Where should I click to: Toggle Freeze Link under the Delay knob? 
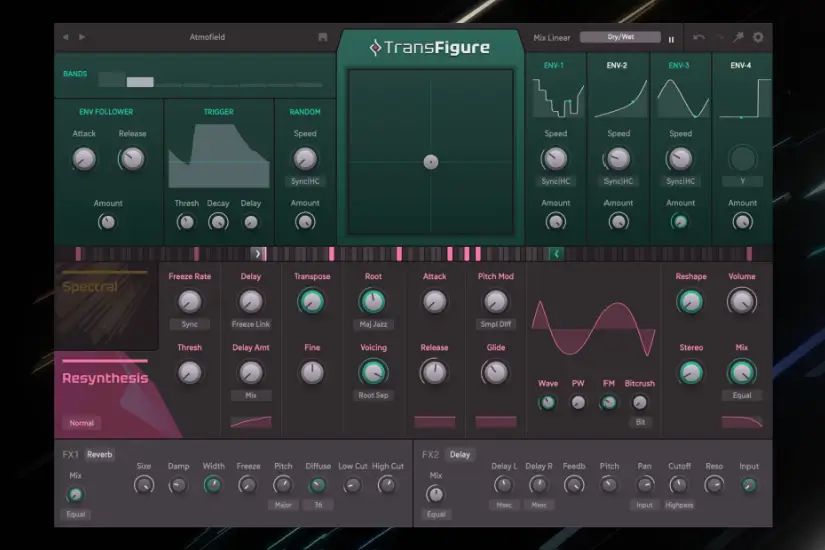click(x=251, y=324)
